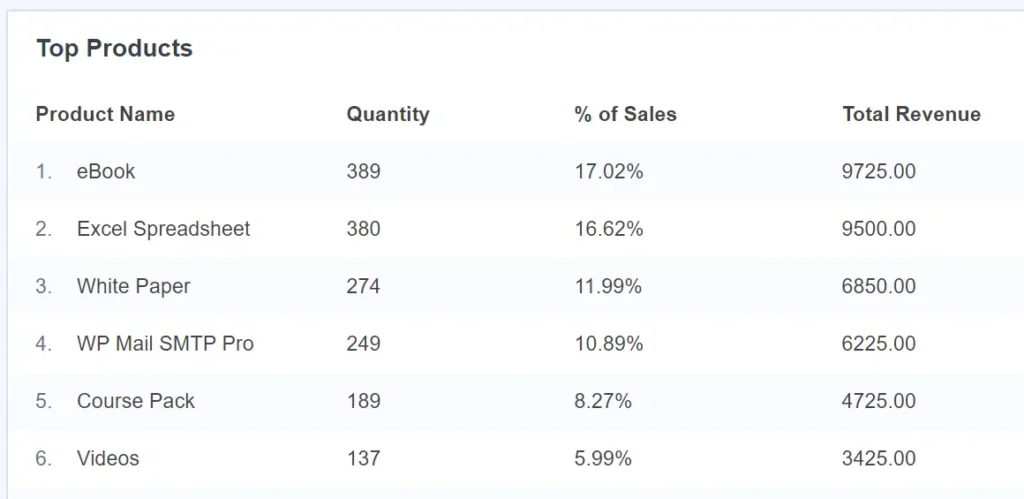This screenshot has height=499, width=1024.
Task: Click the % of Sales column header
Action: (626, 114)
